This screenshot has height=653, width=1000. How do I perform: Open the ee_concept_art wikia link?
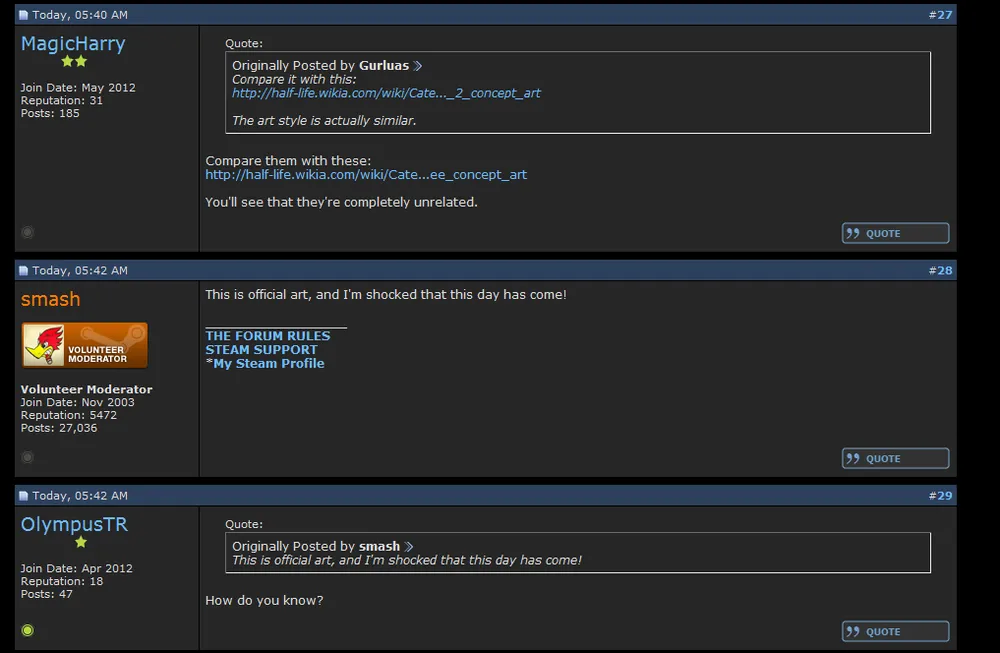(x=366, y=175)
